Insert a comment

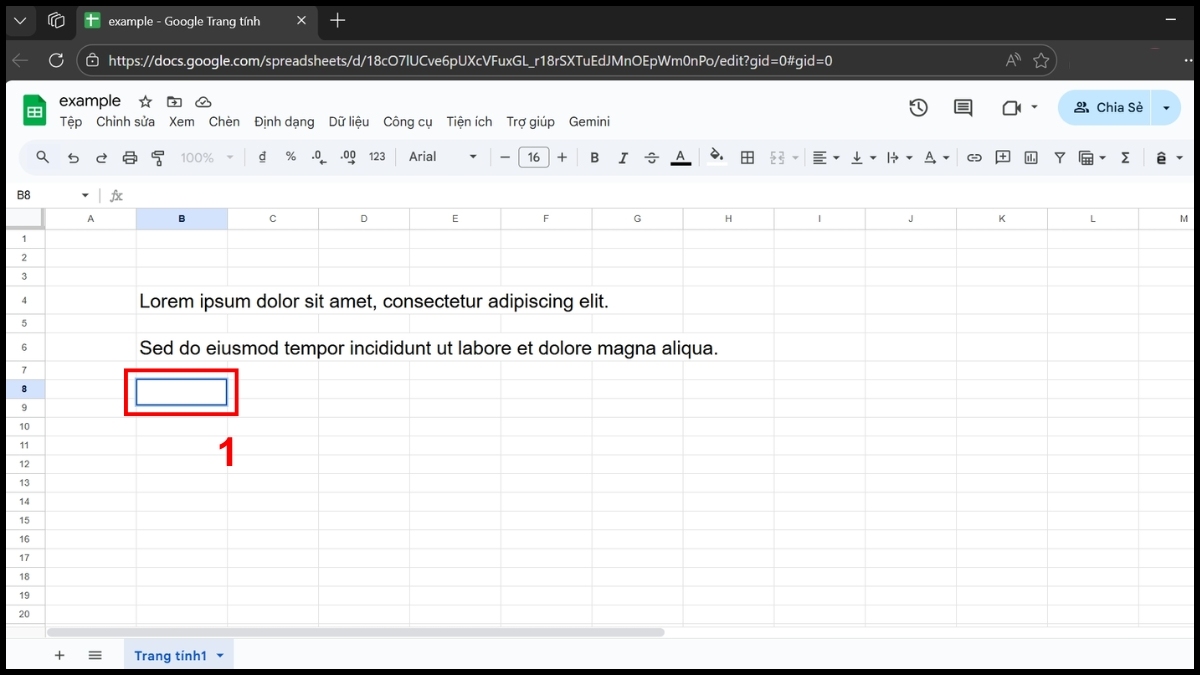point(1002,157)
